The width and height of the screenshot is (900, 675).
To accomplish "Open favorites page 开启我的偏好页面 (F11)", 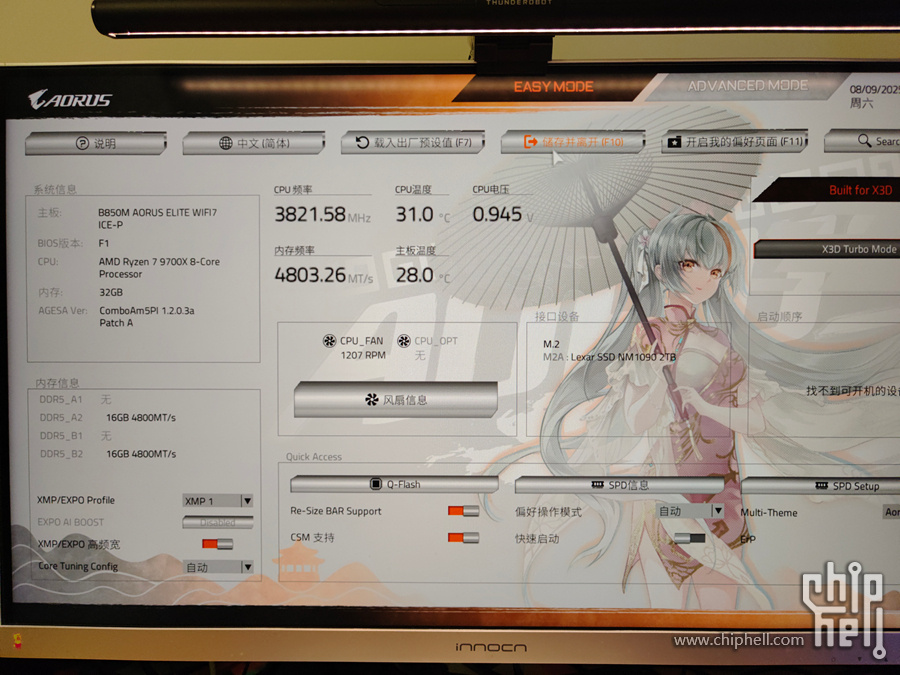I will [735, 141].
